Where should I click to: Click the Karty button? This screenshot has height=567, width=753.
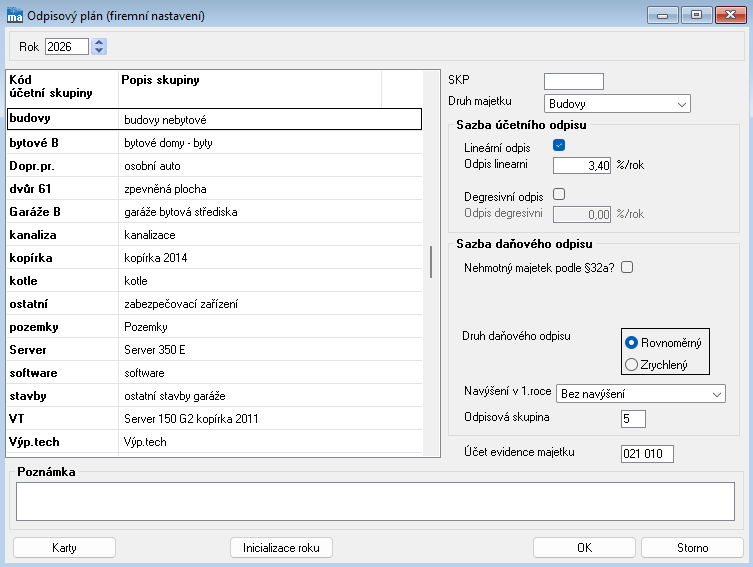point(64,548)
